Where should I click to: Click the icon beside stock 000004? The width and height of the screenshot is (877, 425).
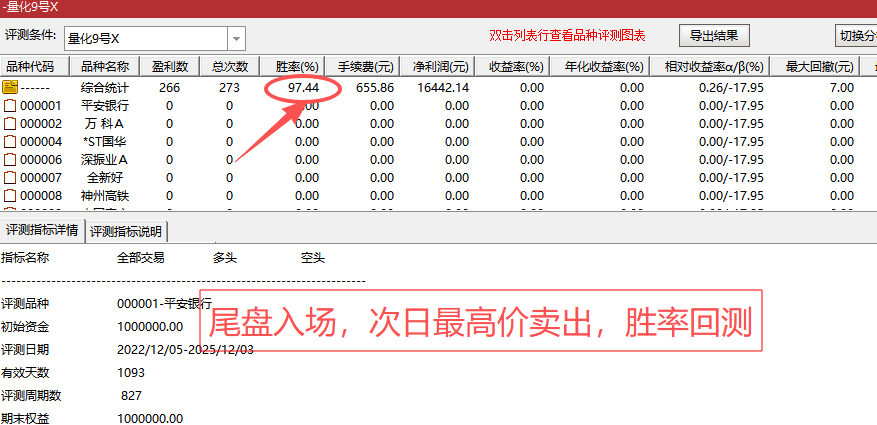point(11,141)
